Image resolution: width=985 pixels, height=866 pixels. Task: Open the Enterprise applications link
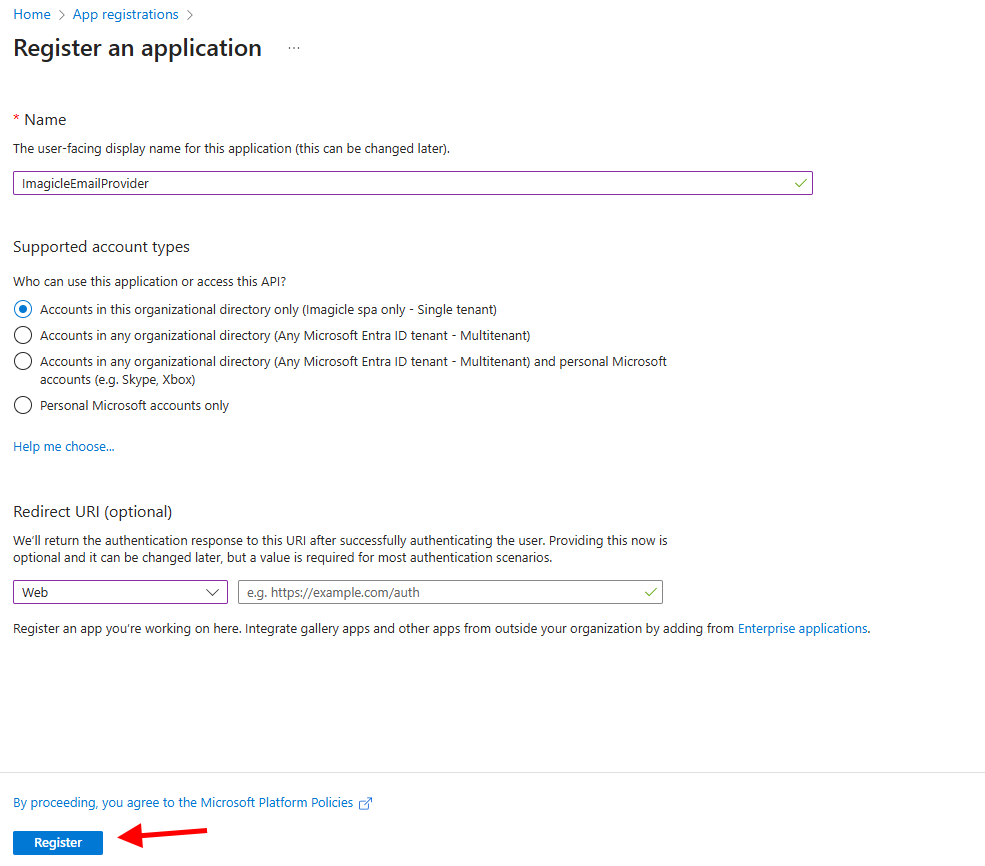[x=802, y=628]
